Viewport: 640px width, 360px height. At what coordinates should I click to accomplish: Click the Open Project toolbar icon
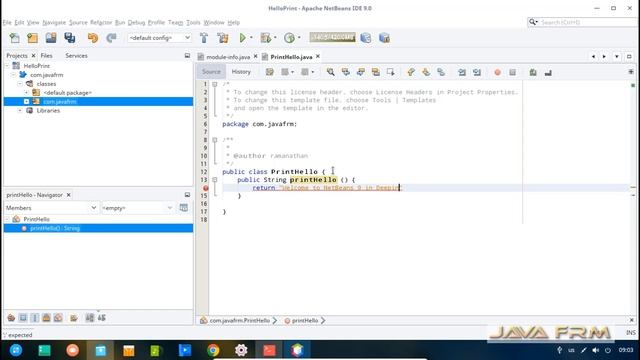coord(51,38)
